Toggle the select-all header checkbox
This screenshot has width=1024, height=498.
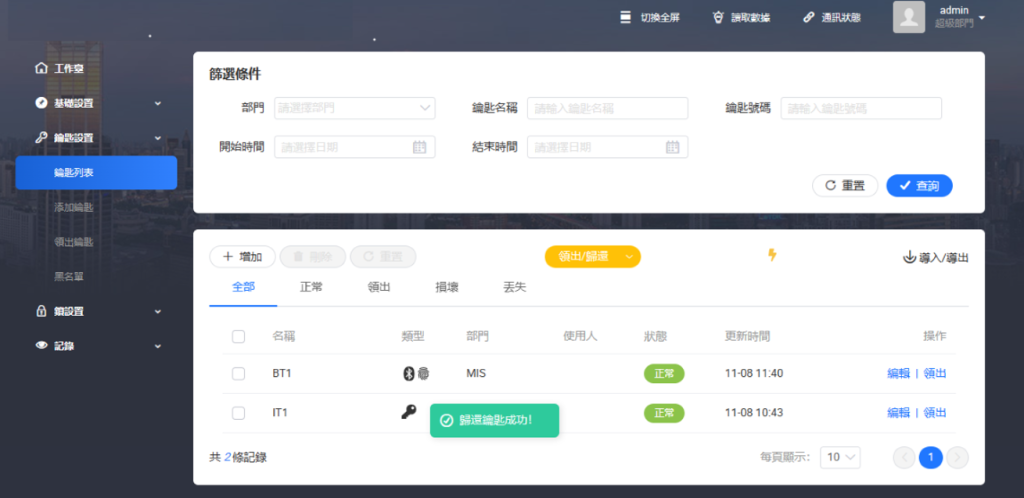point(238,336)
